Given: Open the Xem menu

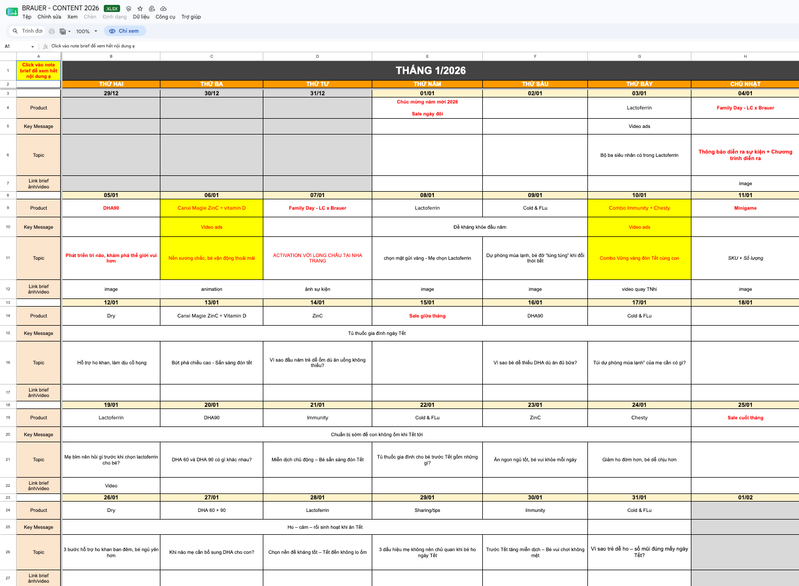Looking at the screenshot, I should click(72, 17).
